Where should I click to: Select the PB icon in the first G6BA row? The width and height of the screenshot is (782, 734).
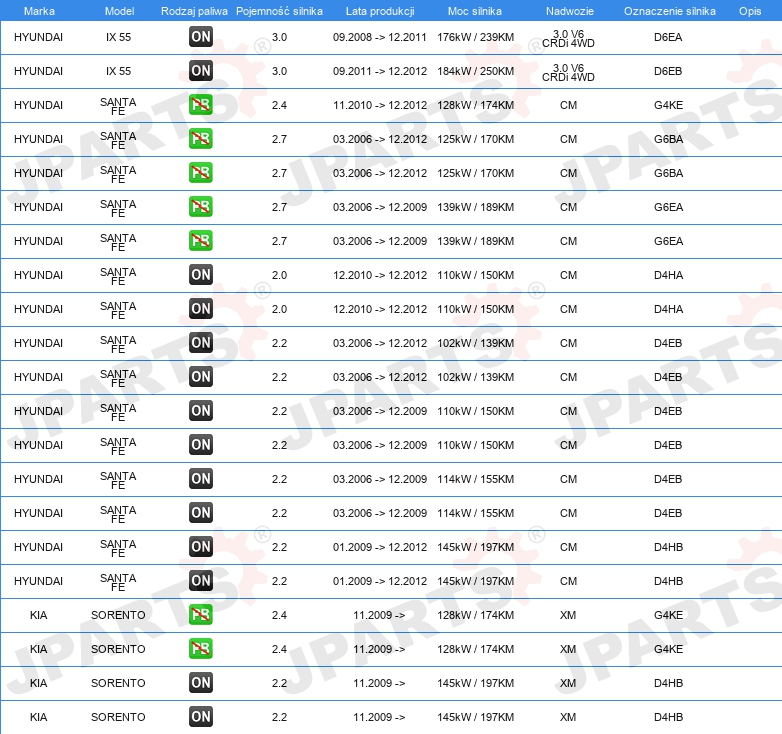click(x=201, y=139)
